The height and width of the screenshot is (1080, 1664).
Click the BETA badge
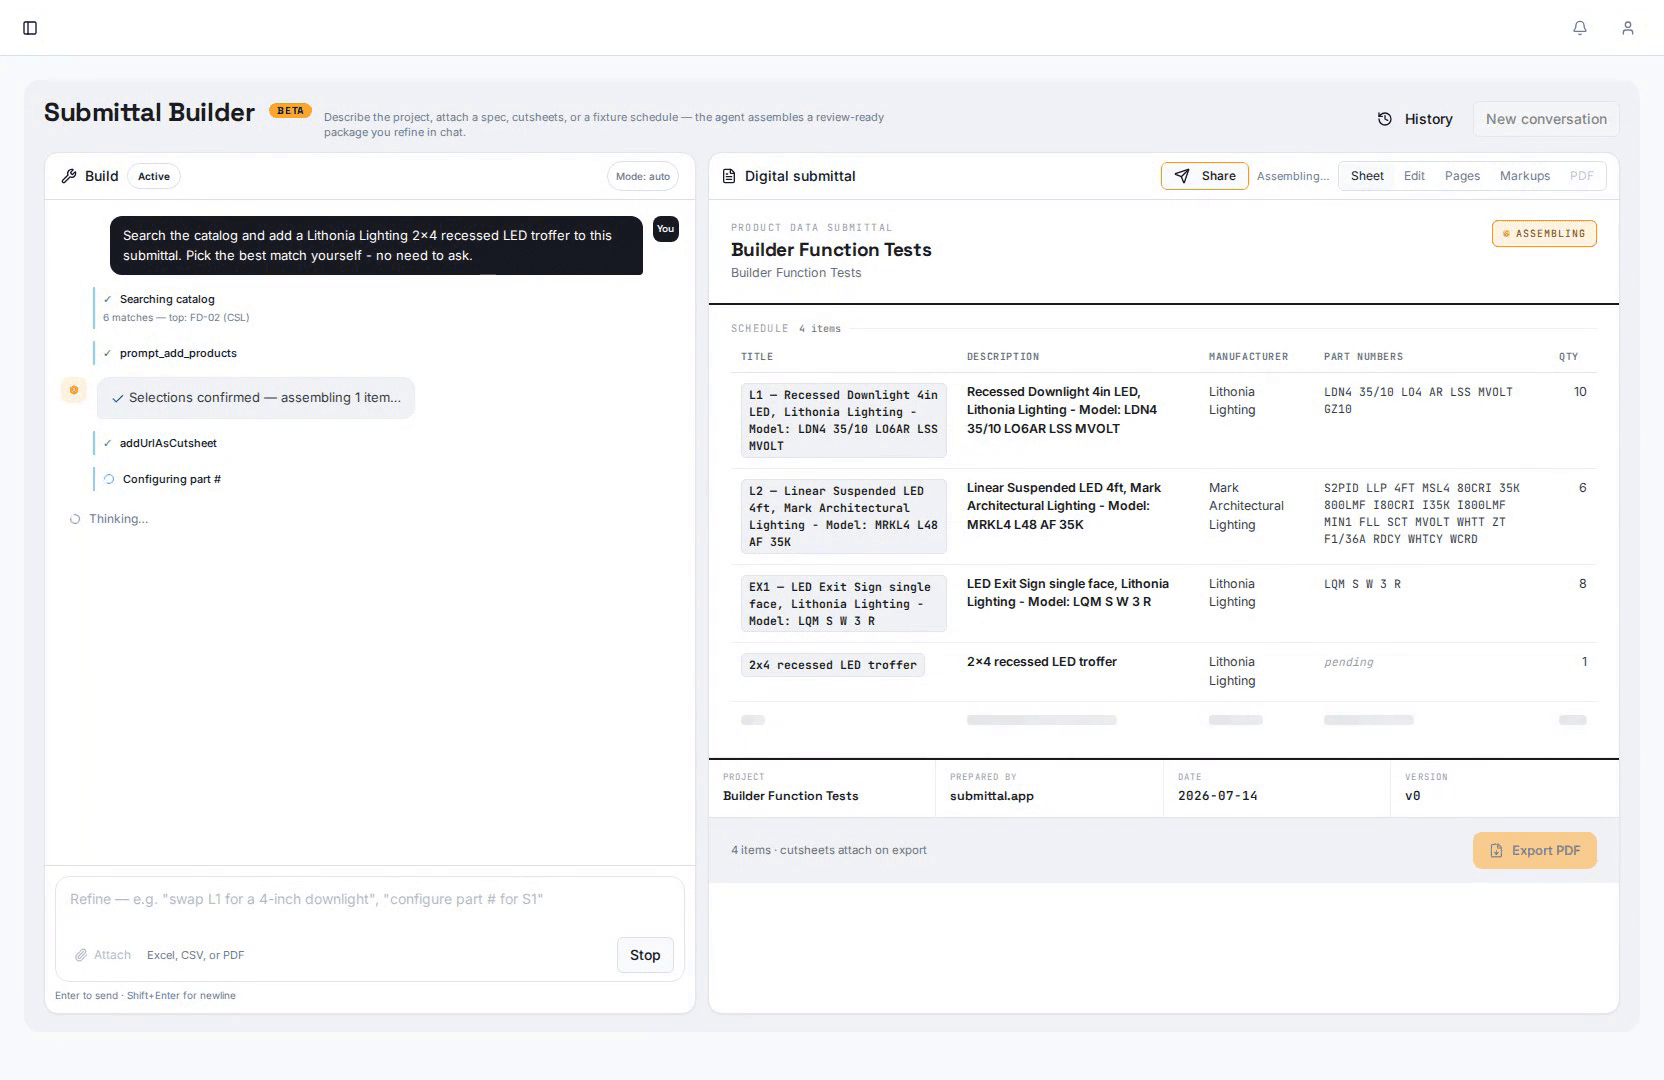[x=291, y=111]
